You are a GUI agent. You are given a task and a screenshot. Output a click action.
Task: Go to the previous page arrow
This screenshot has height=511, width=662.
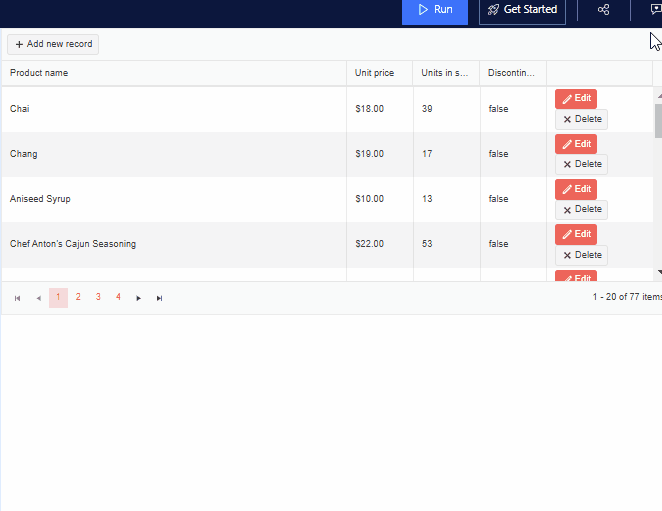pyautogui.click(x=38, y=298)
